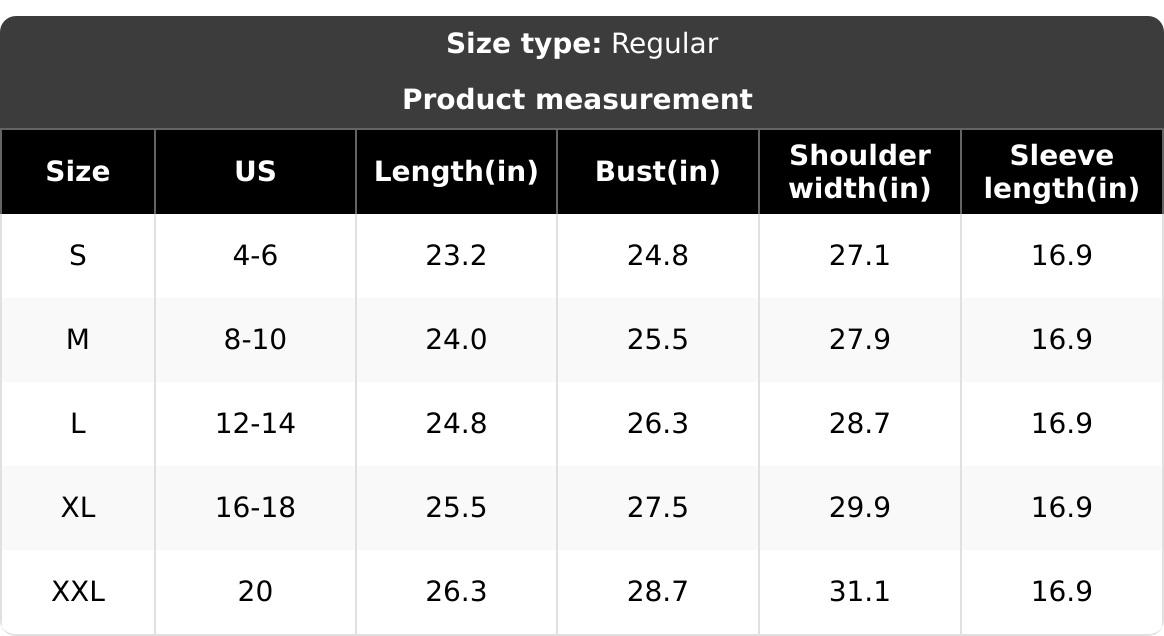
Task: Select the M size row label
Action: pyautogui.click(x=78, y=340)
